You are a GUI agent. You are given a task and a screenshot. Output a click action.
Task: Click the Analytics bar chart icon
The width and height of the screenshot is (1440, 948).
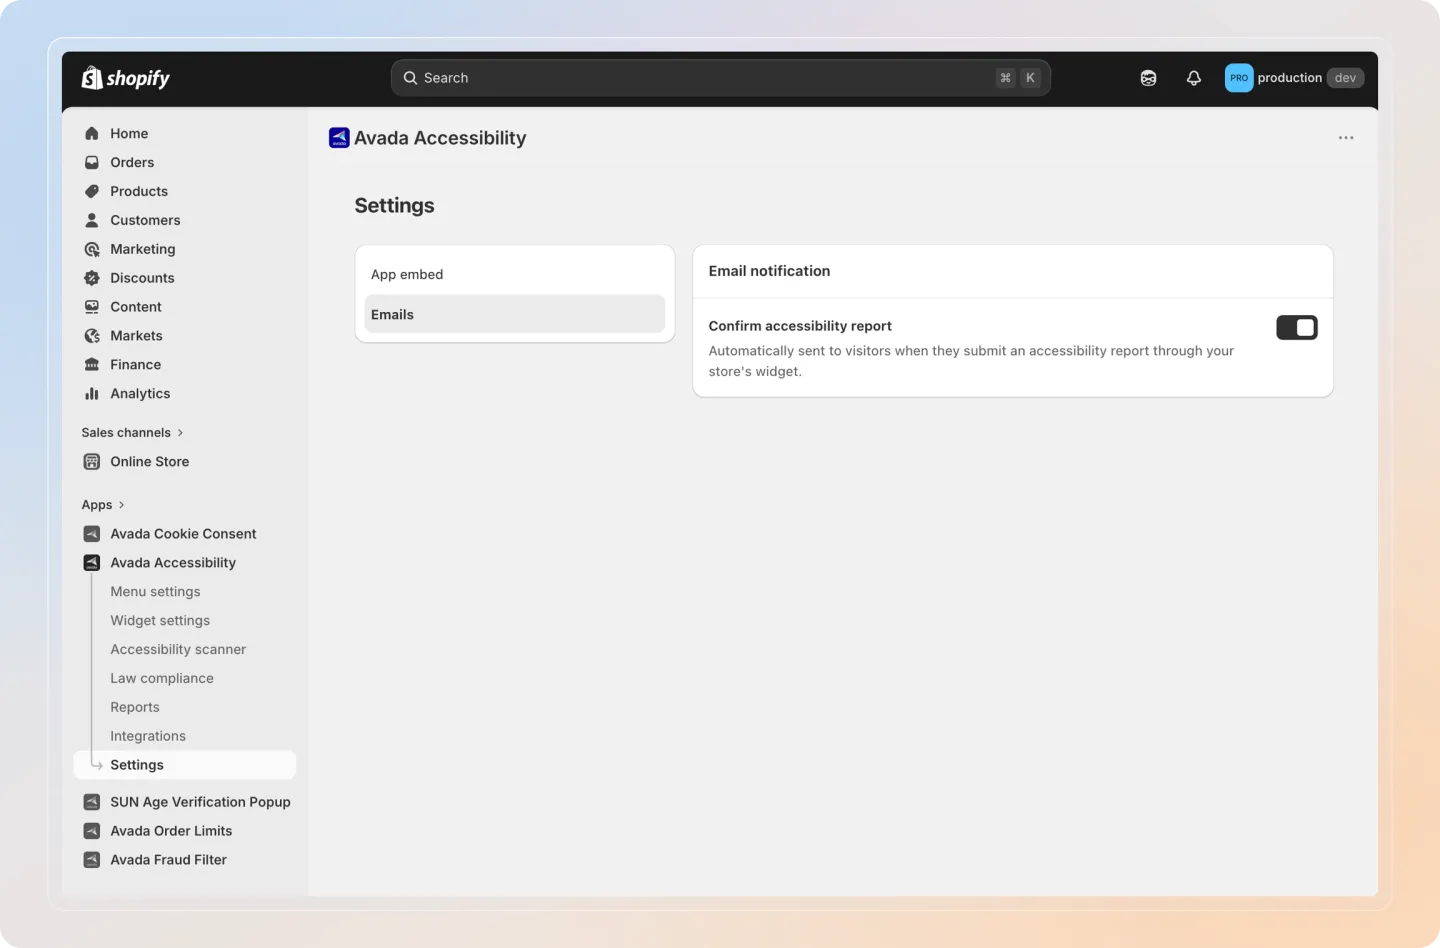point(92,394)
